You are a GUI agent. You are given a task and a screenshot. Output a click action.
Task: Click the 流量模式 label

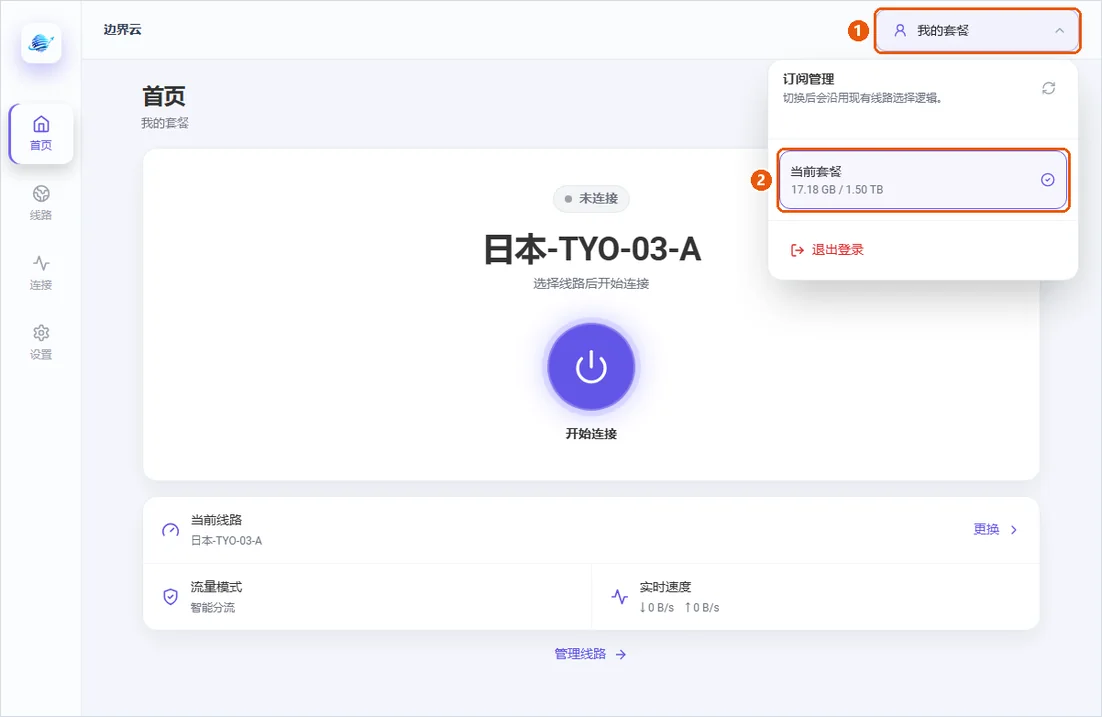coord(216,587)
